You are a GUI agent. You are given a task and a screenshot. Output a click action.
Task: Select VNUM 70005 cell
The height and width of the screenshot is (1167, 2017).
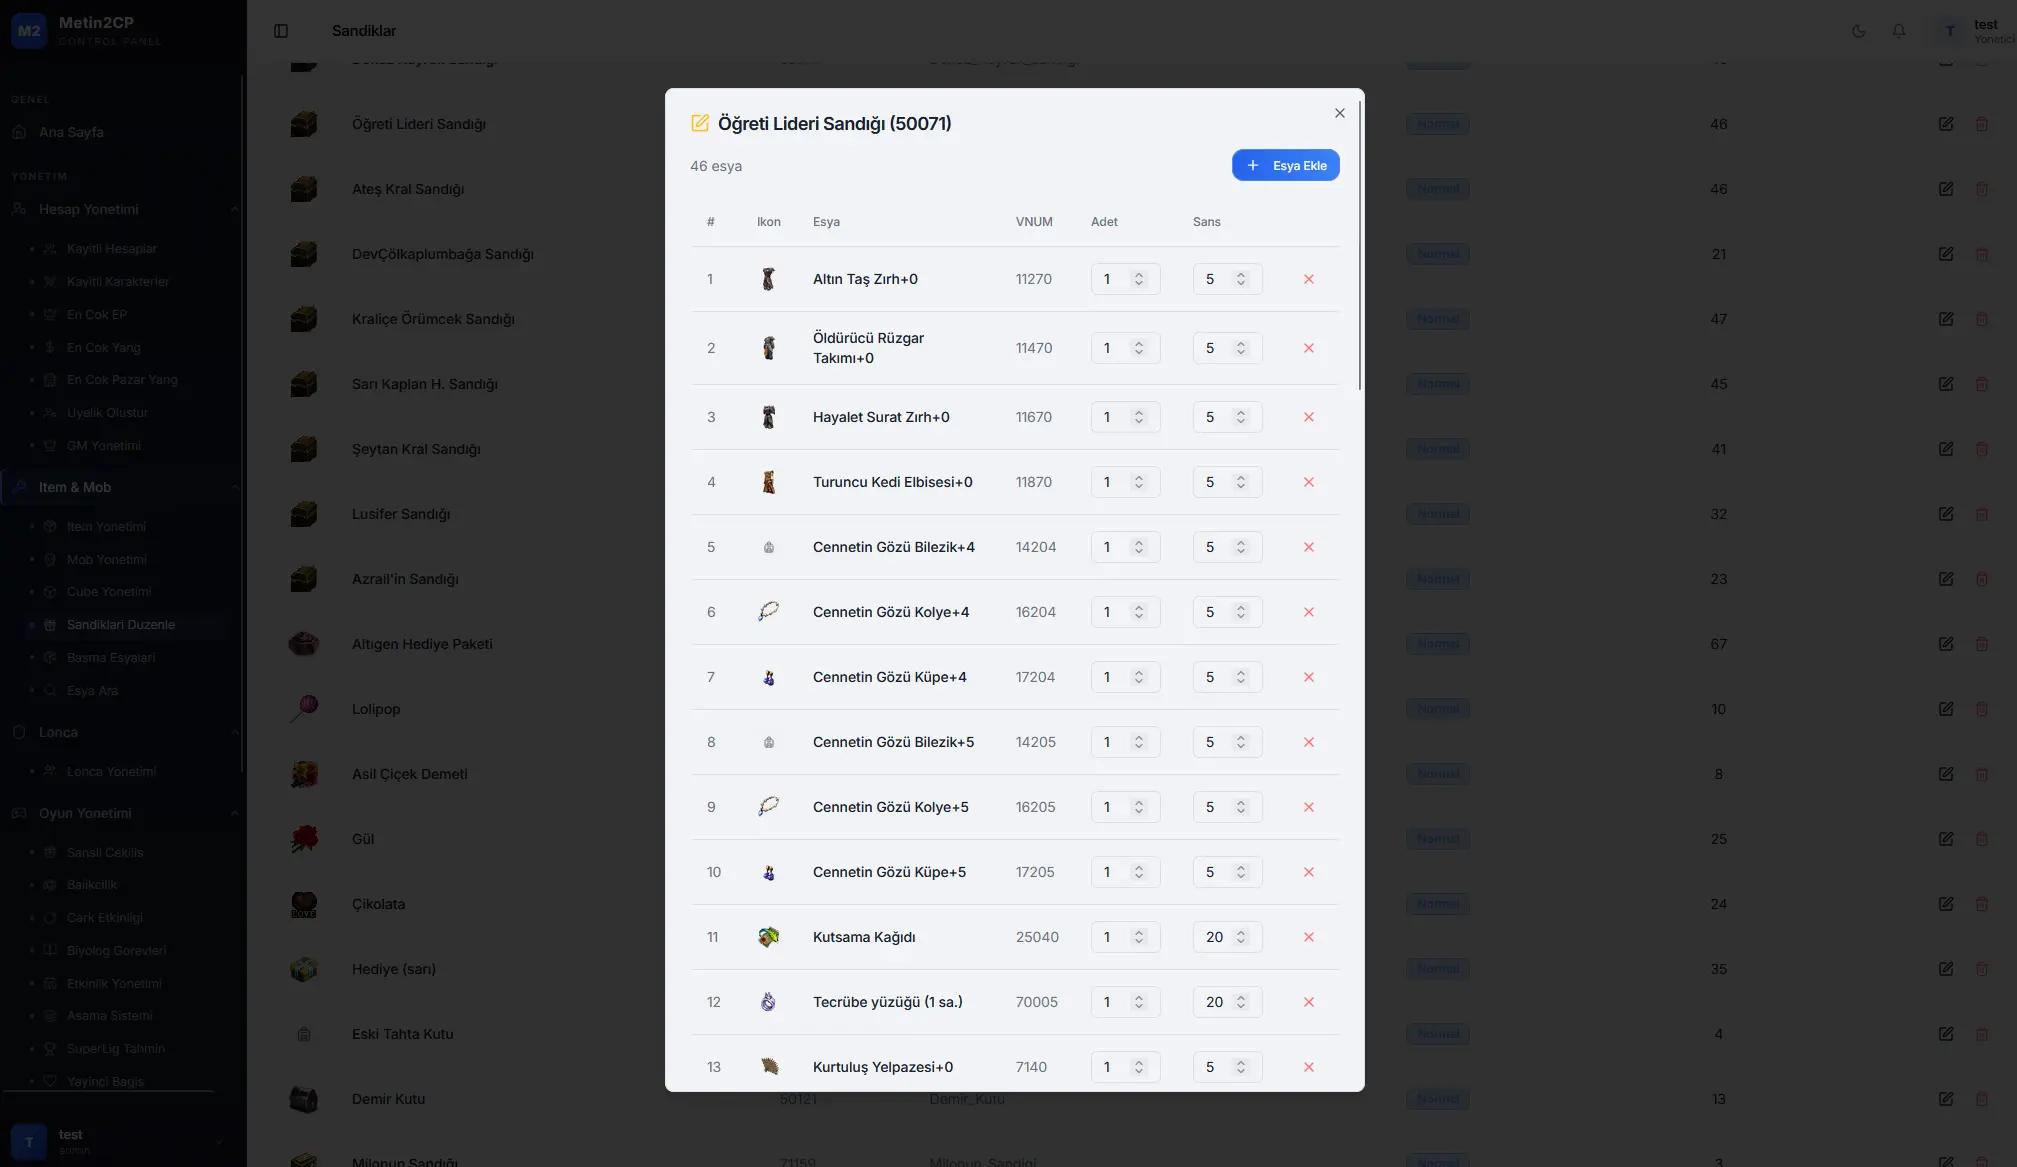(1036, 1002)
